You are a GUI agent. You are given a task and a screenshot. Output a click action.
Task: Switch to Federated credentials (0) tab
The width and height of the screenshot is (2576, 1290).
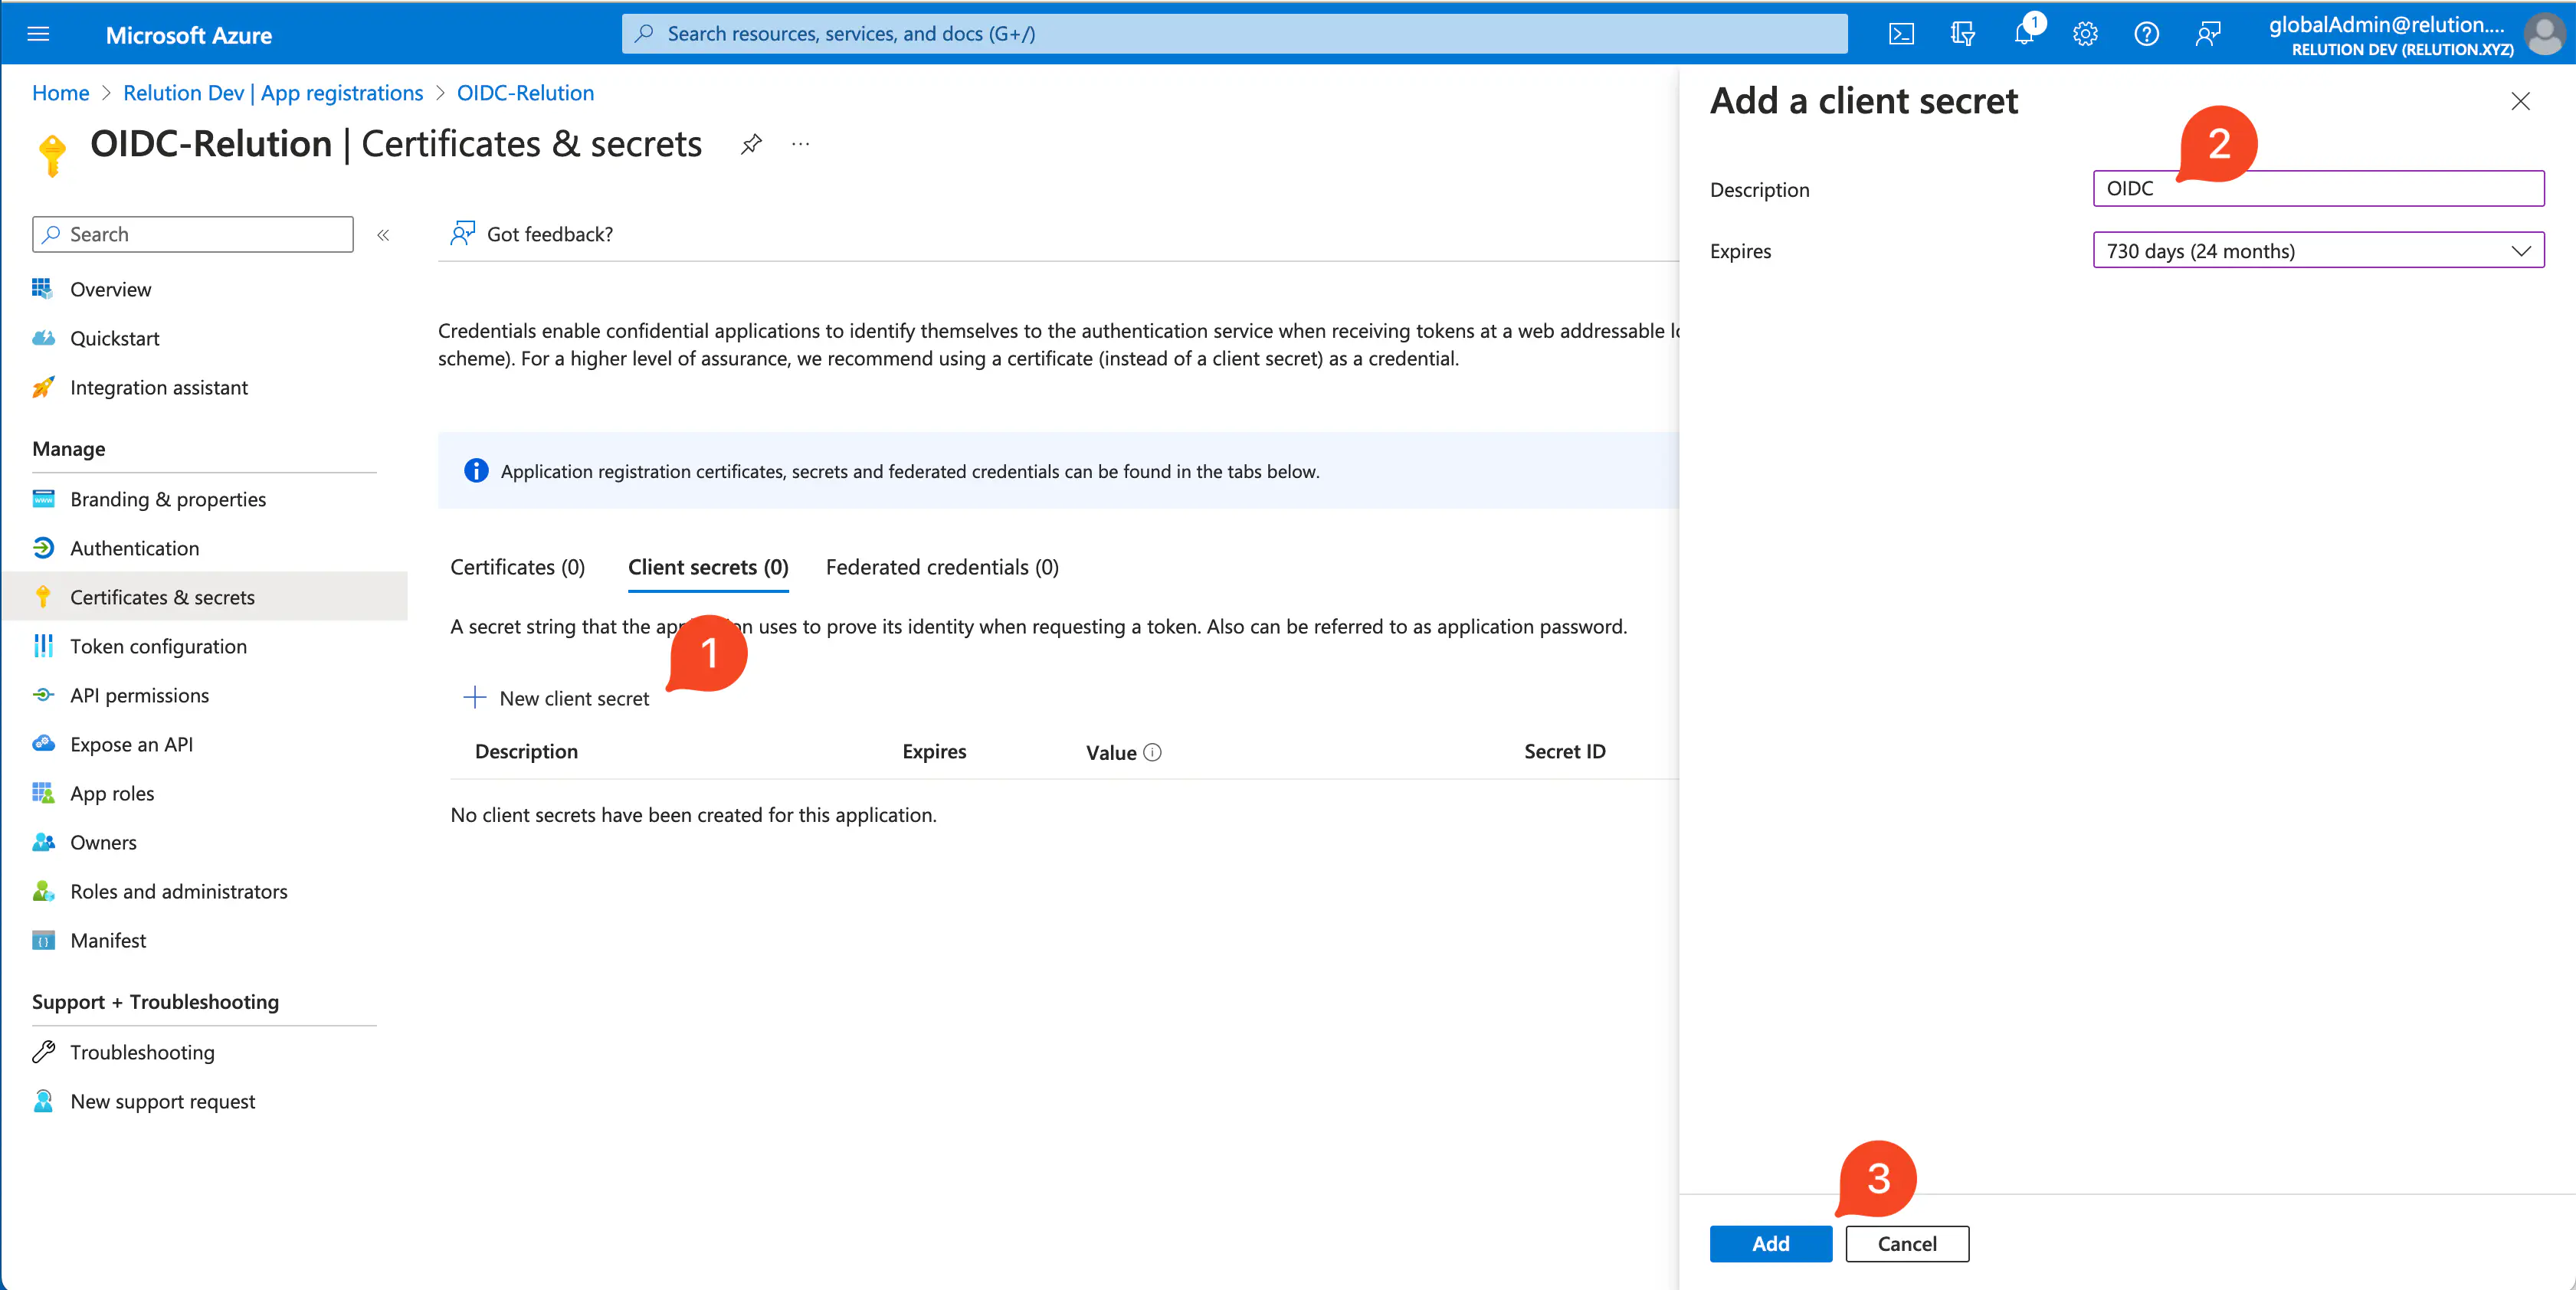[942, 567]
